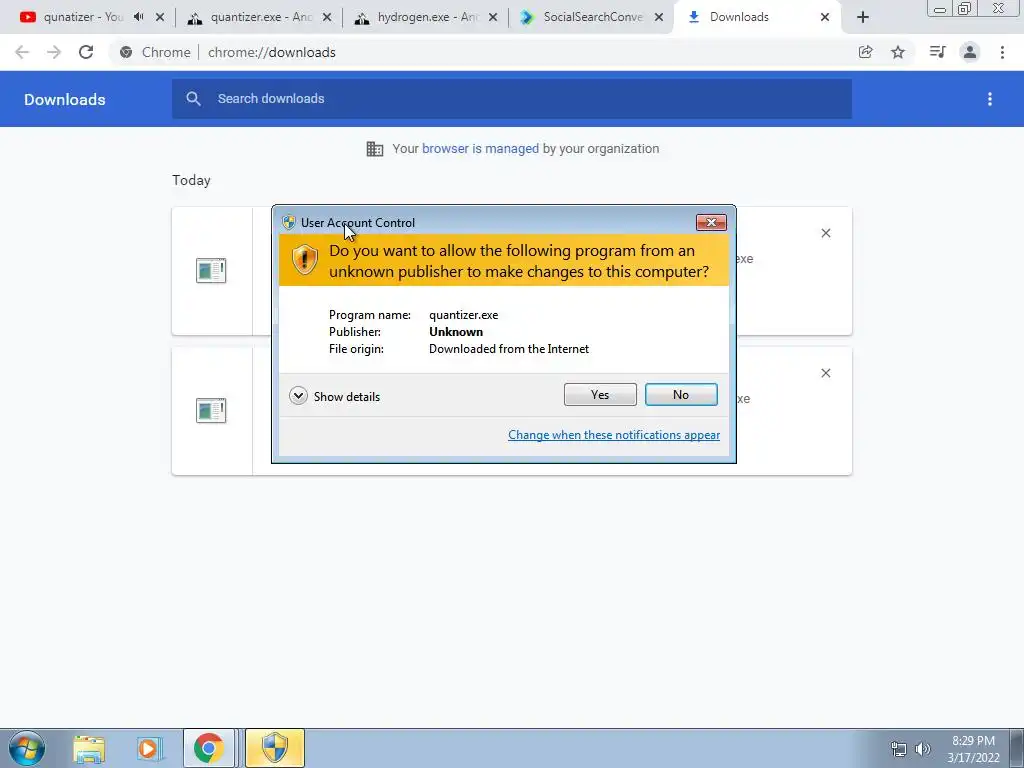Open a new browser tab
This screenshot has height=768, width=1024.
pyautogui.click(x=863, y=18)
